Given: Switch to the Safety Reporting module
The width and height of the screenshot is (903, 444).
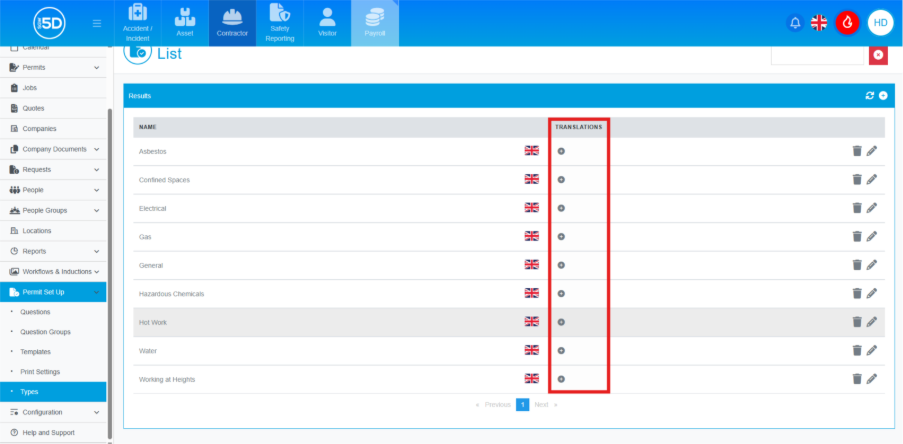Looking at the screenshot, I should click(x=280, y=23).
